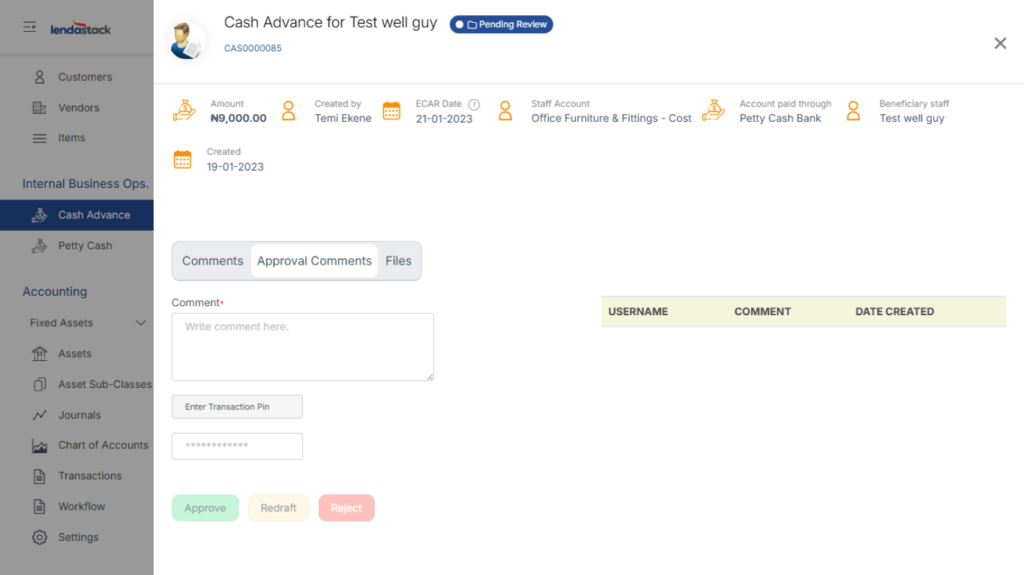Open Customers from the sidebar
Screen dimensions: 1024x575
84,77
